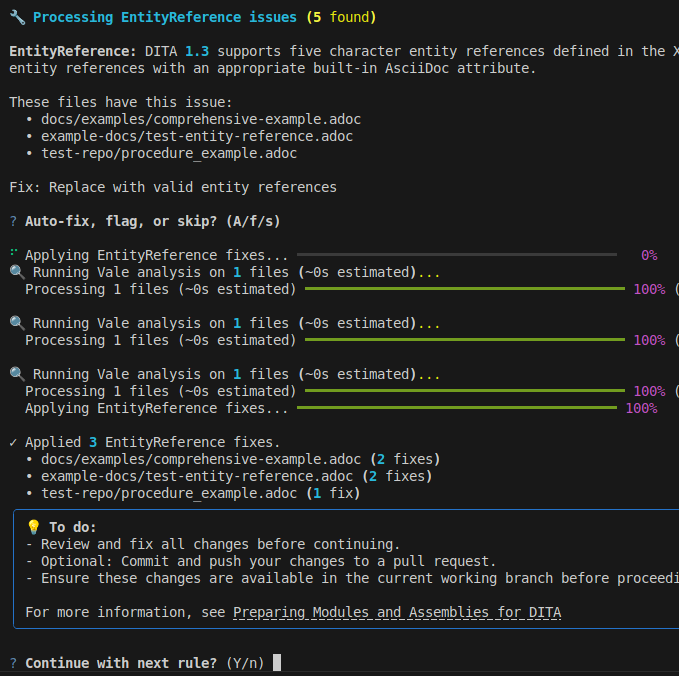679x676 pixels.
Task: Click the (Y/n) options text
Action: [245, 663]
